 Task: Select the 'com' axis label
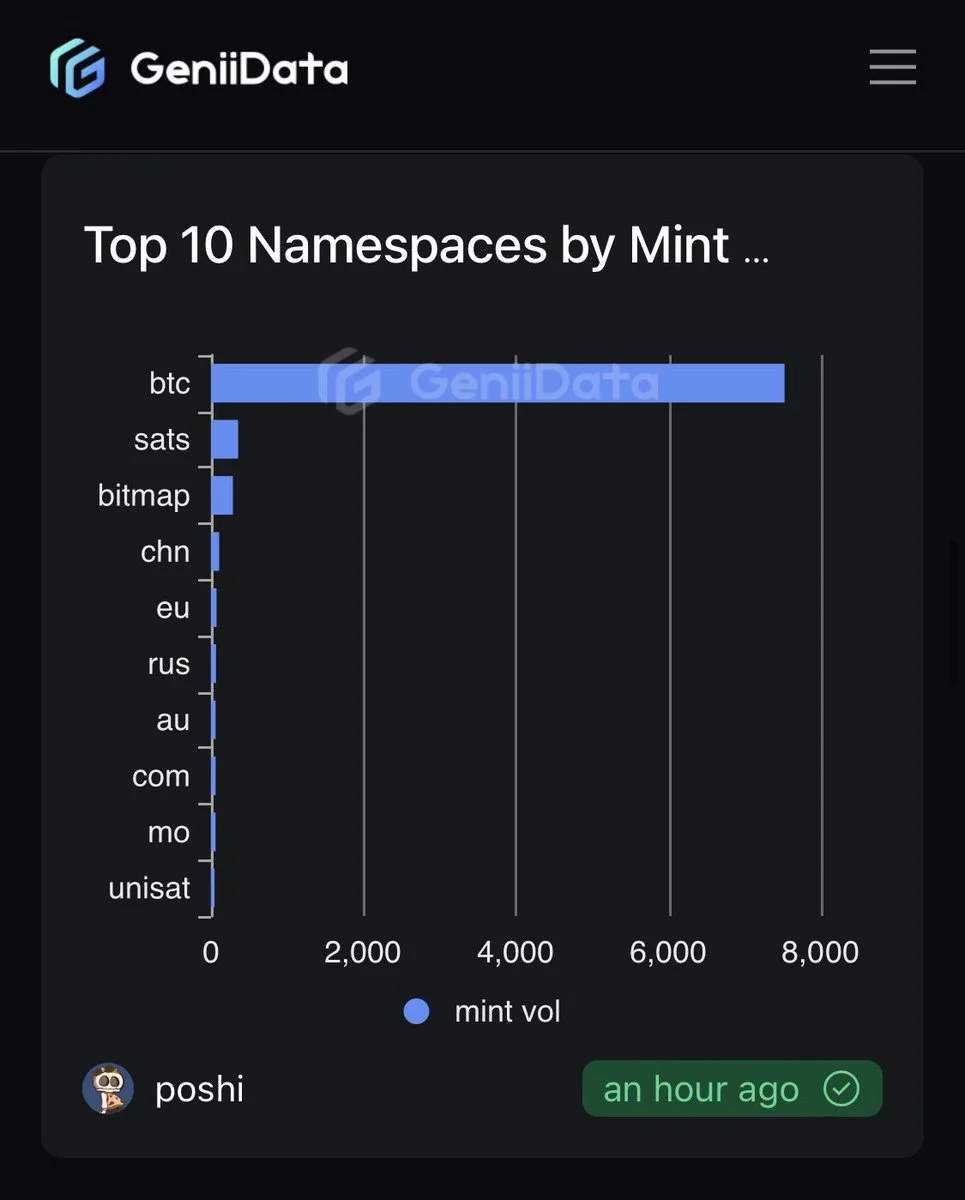(161, 775)
